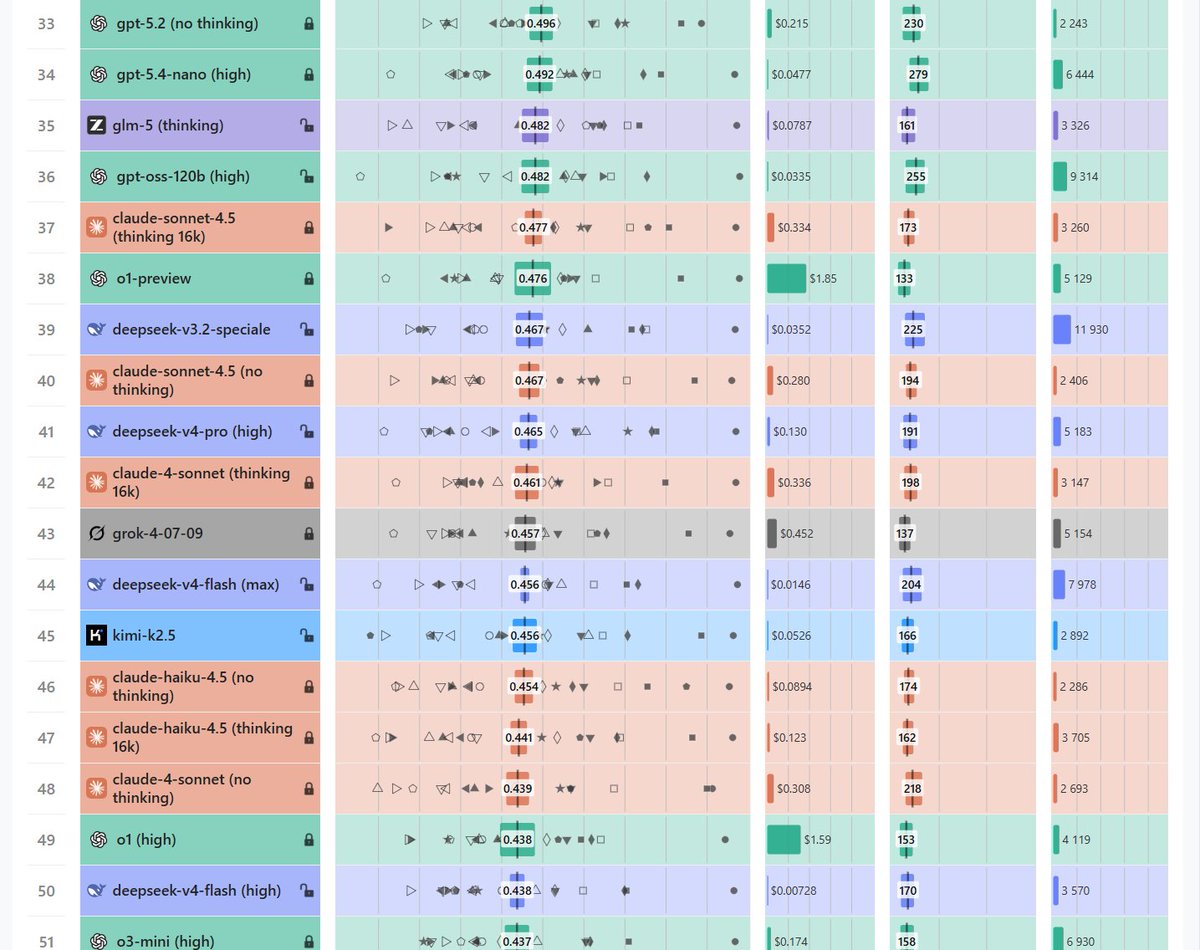Click the whale logo next to deepseek-v4-pro (high)

click(x=97, y=431)
